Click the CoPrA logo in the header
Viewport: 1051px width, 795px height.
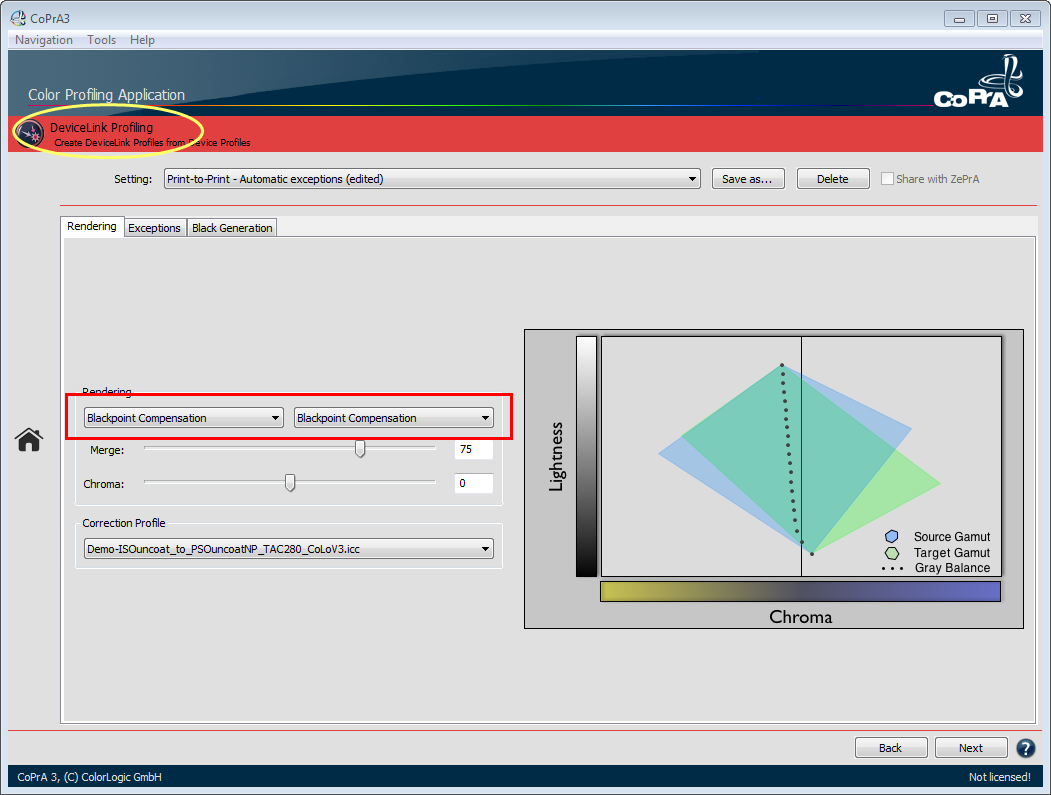(979, 82)
